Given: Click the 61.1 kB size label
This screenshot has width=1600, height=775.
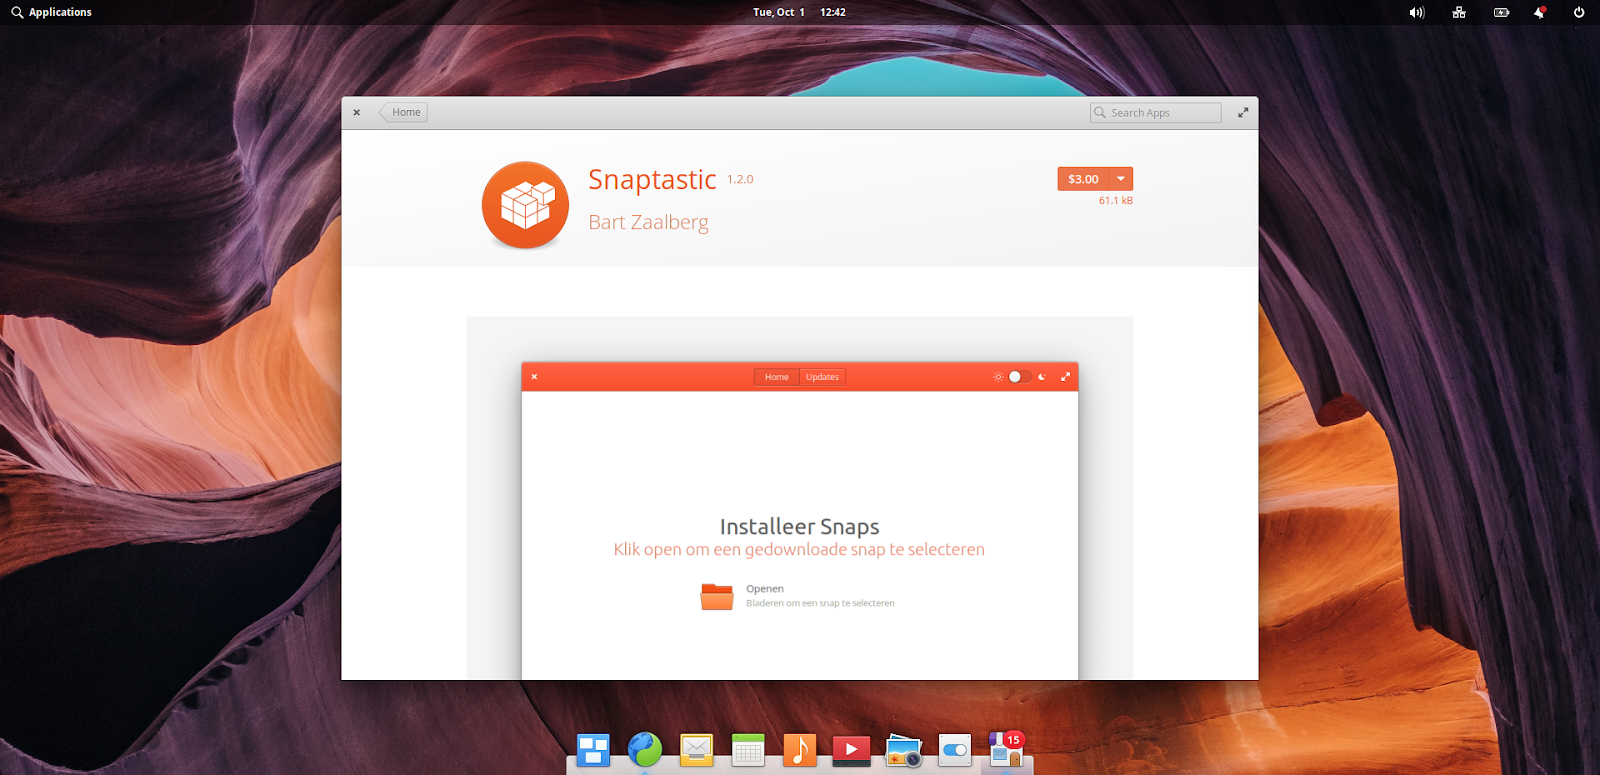Looking at the screenshot, I should click(x=1116, y=200).
